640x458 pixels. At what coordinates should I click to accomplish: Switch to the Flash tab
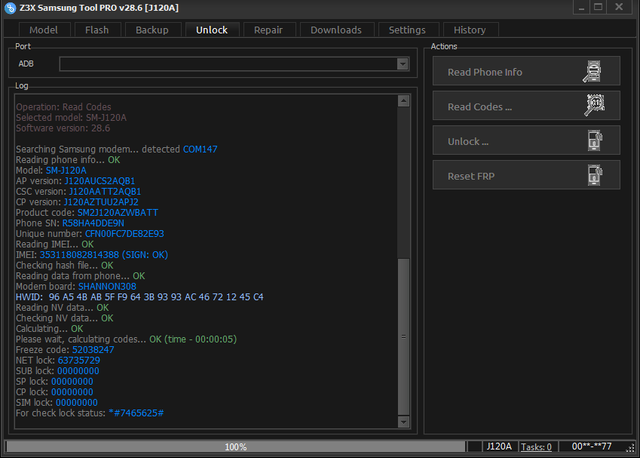pyautogui.click(x=97, y=30)
